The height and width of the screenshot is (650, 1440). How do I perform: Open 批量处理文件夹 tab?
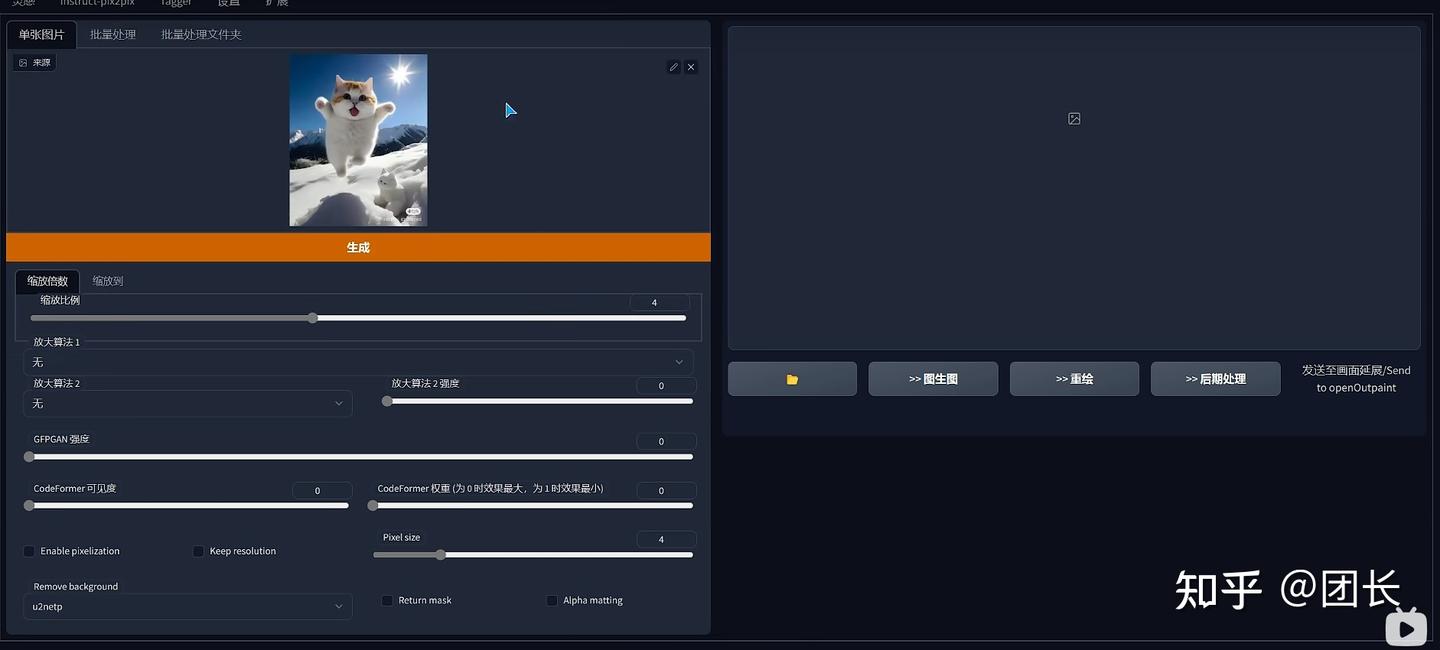[201, 34]
